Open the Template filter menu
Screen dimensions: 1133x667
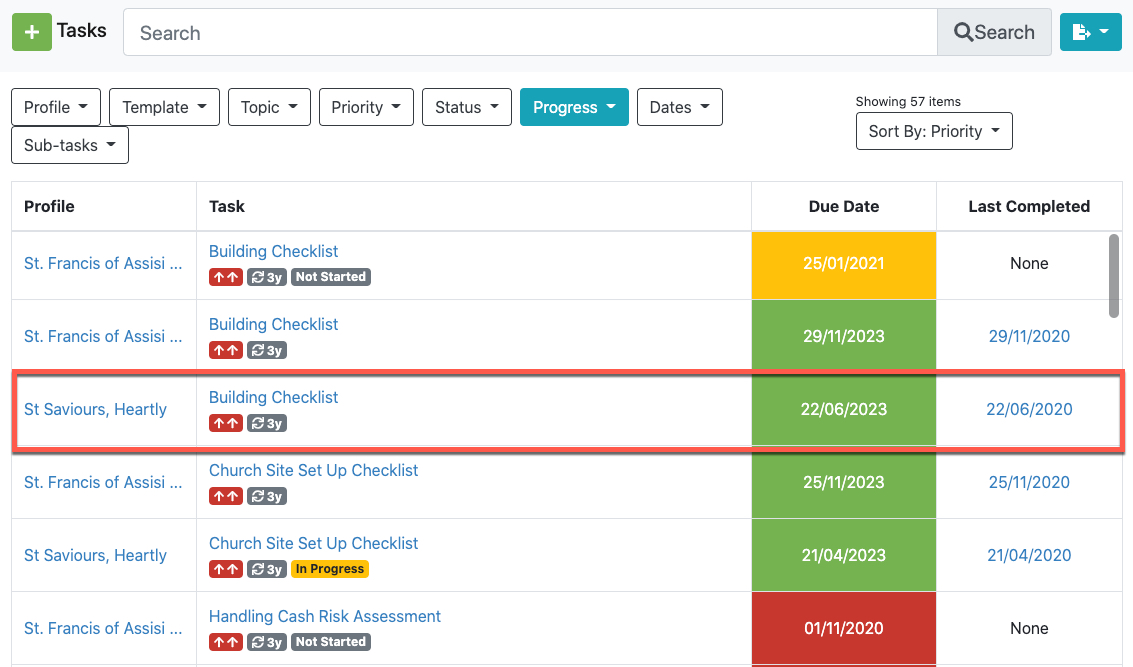coord(164,107)
